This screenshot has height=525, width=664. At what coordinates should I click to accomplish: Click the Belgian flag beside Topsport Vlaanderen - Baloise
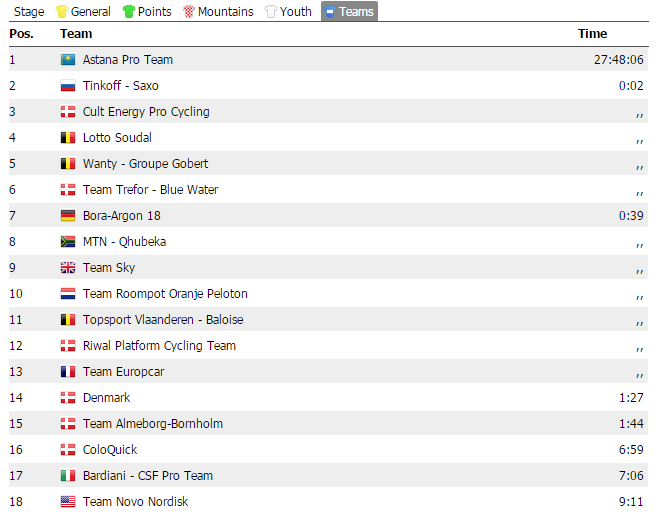[x=68, y=320]
